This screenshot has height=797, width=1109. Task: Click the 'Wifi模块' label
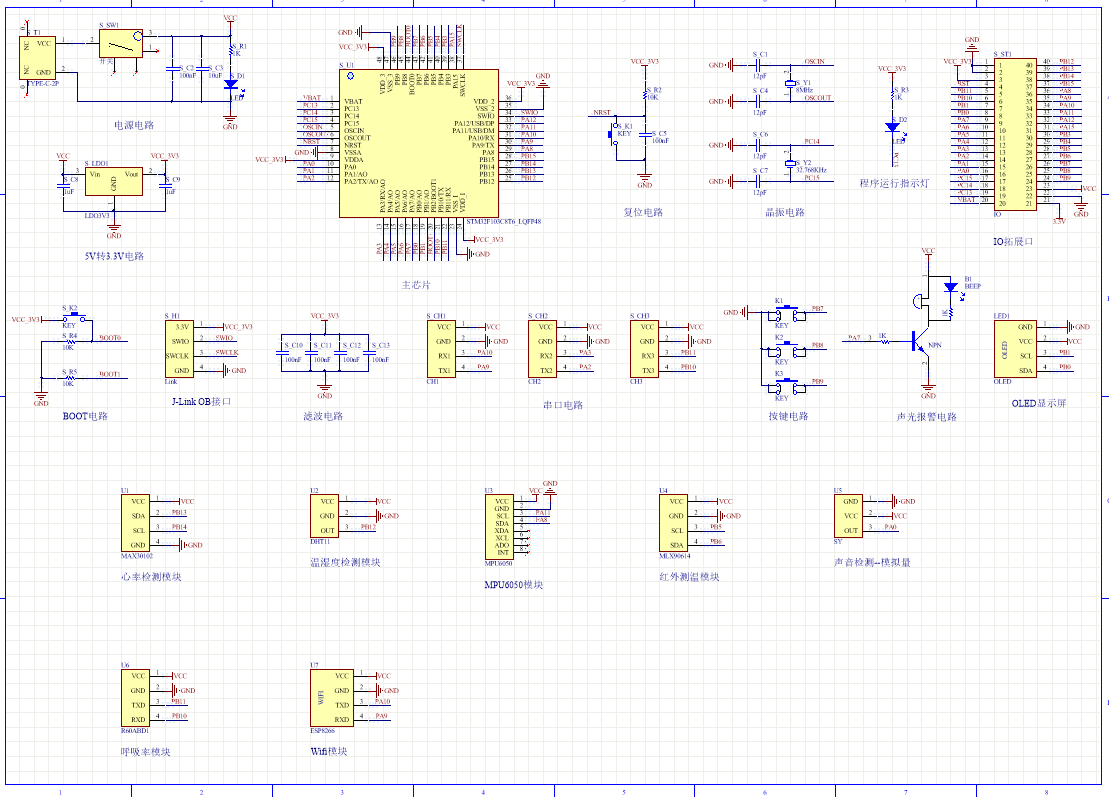(x=329, y=751)
